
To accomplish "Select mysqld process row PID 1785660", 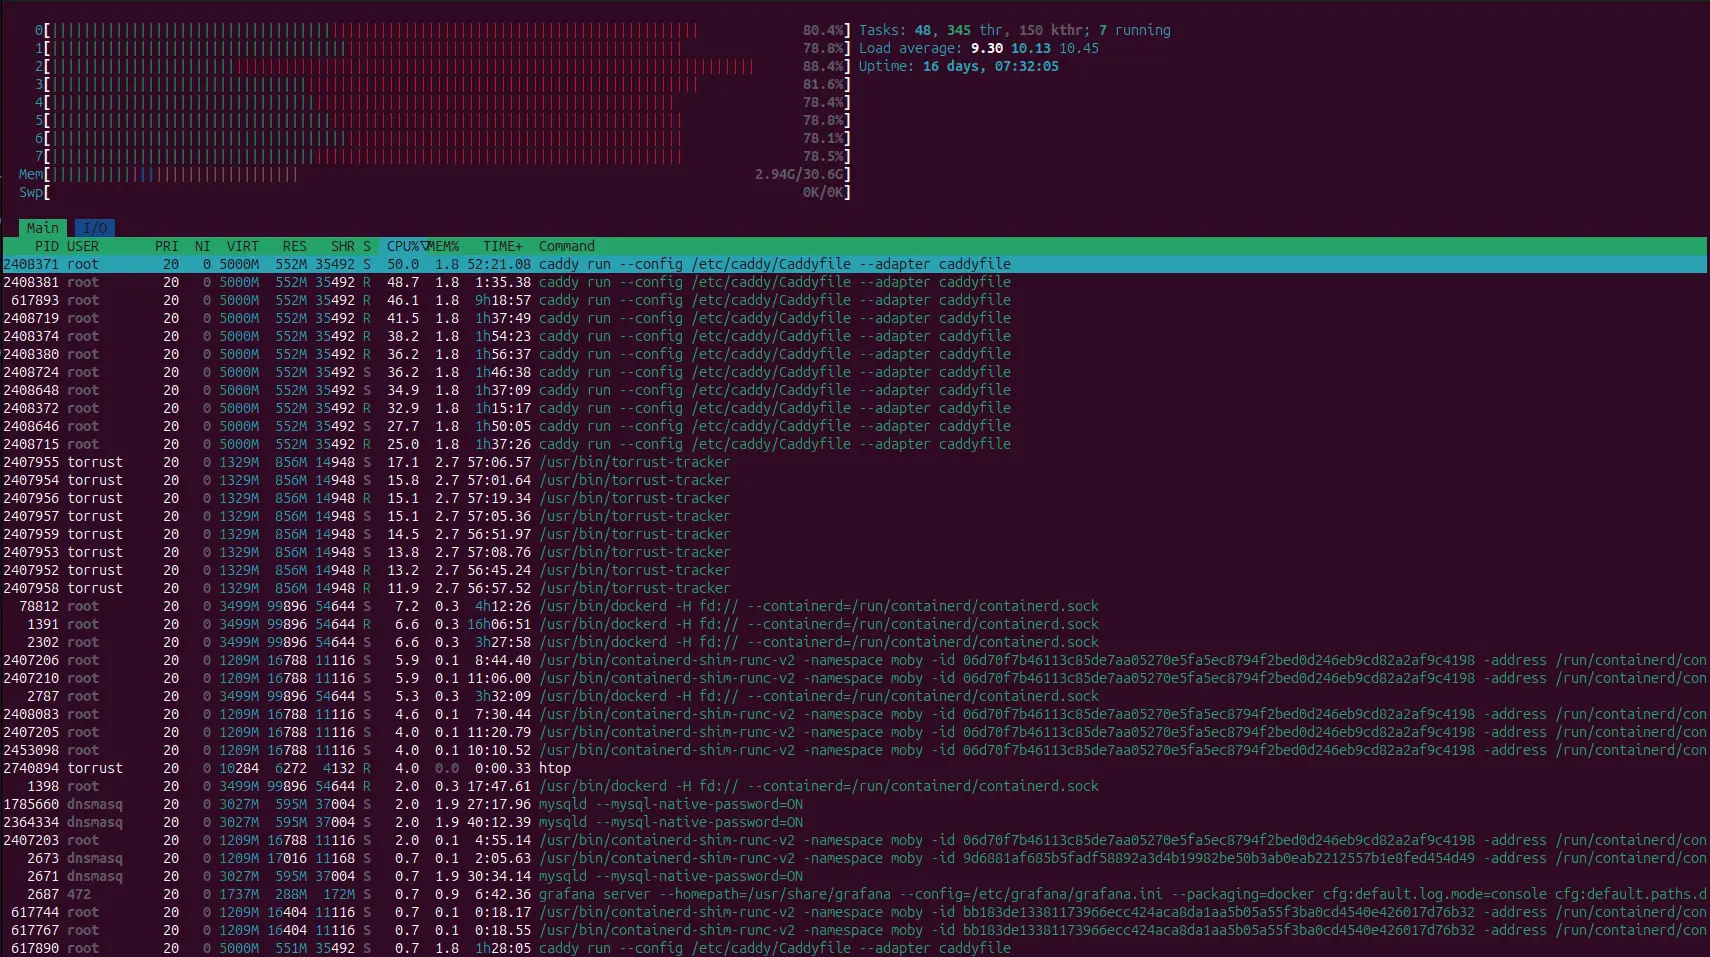I will pyautogui.click(x=855, y=804).
